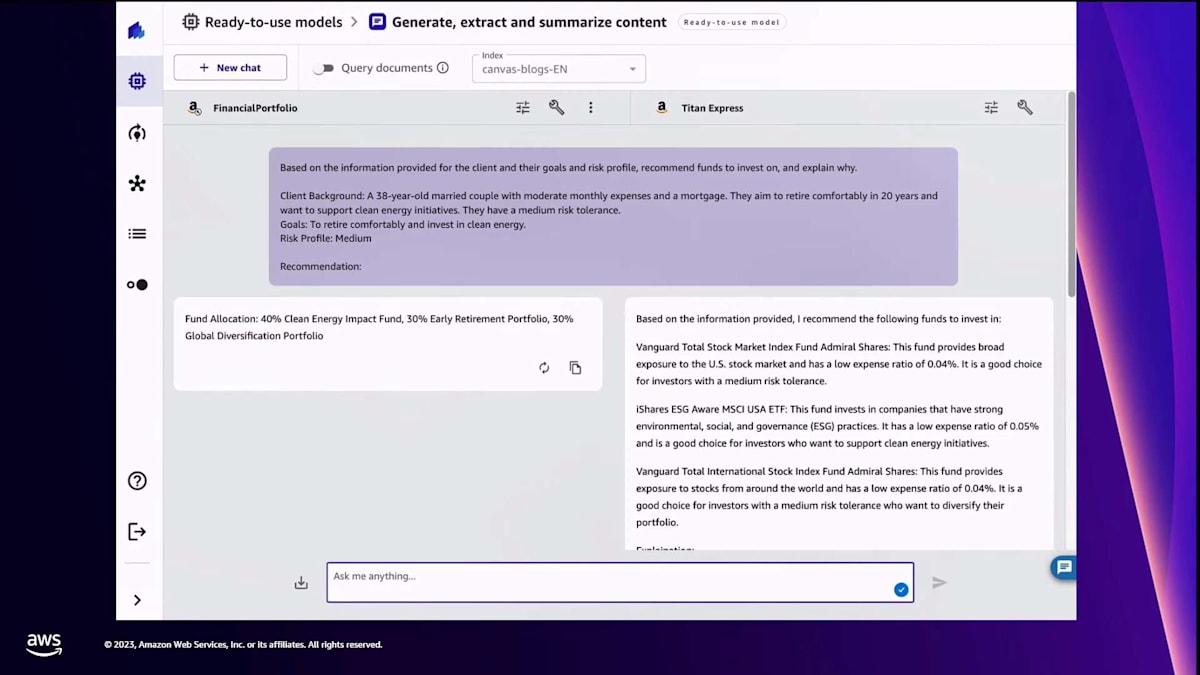Click the SageMaker Canvas logo icon

tap(137, 30)
